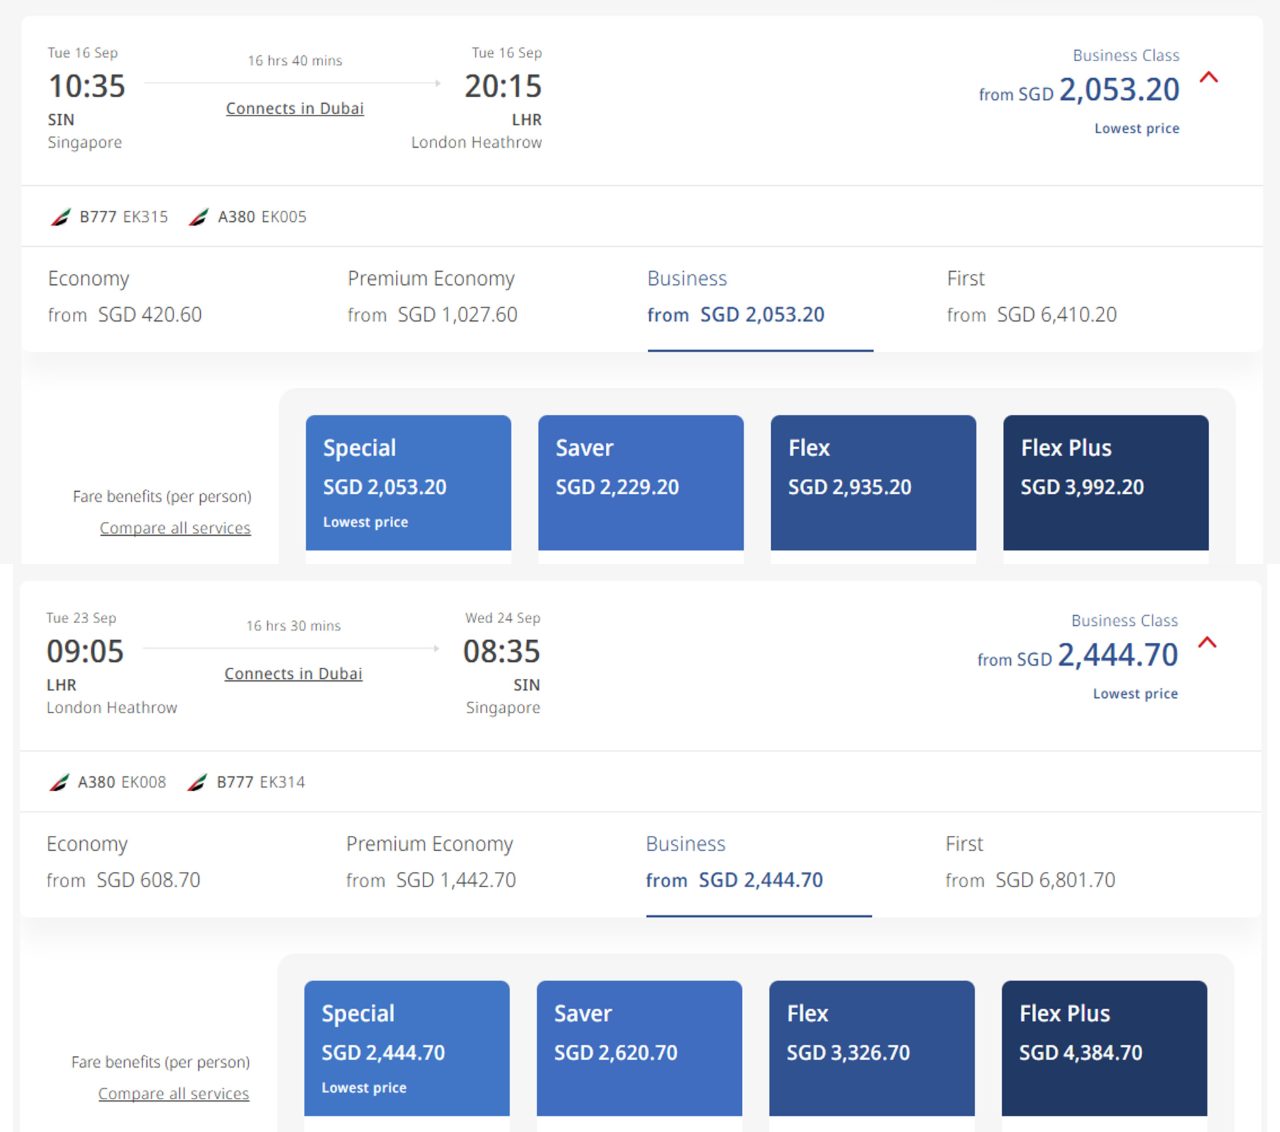Viewport: 1280px width, 1132px height.
Task: Click flight number EK315
Action: click(146, 217)
